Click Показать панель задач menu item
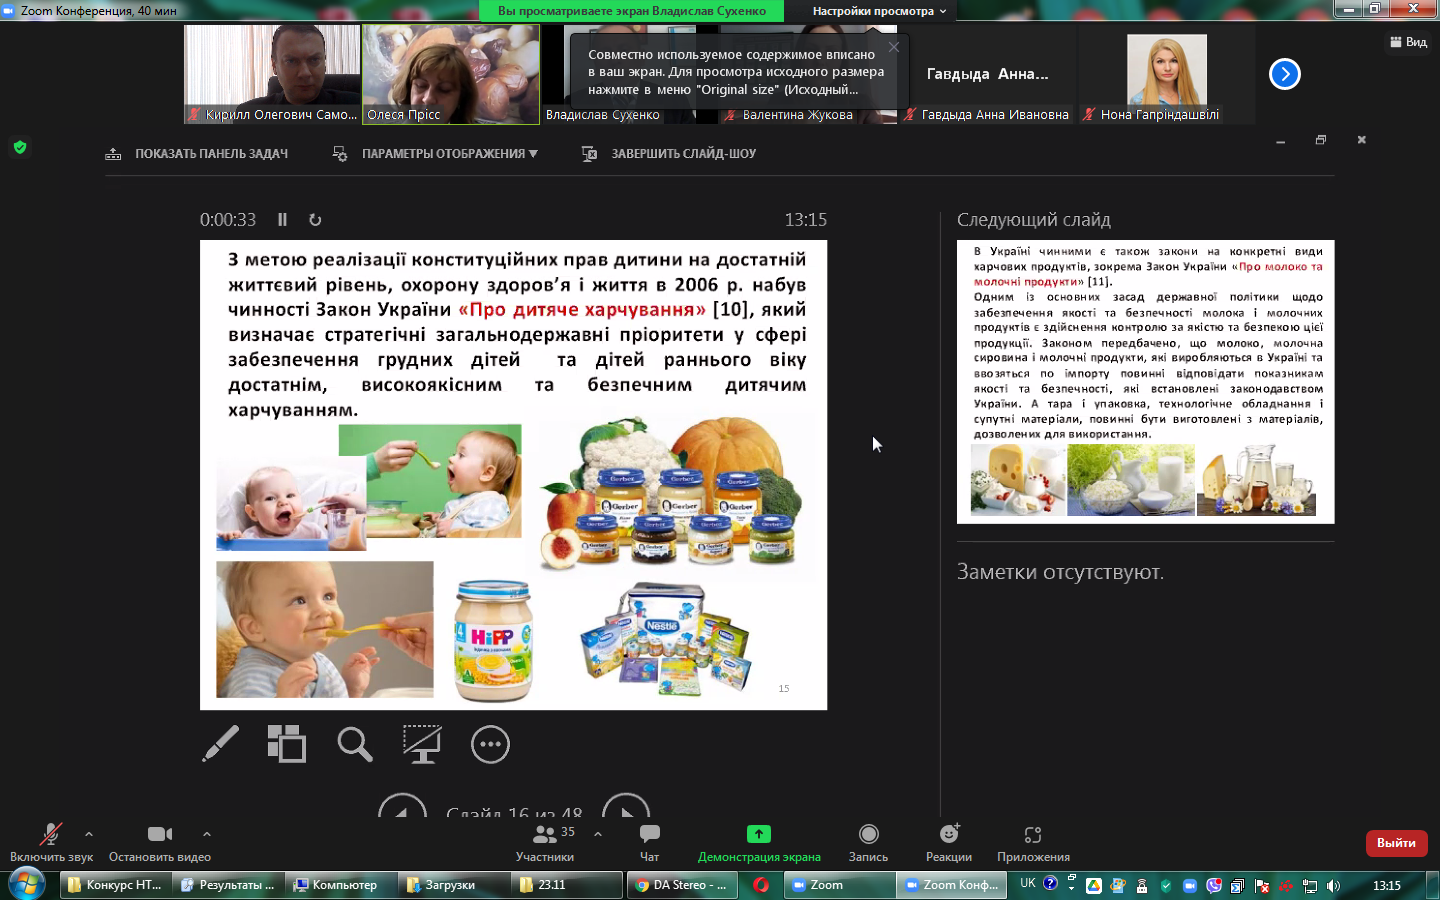1440x900 pixels. tap(197, 154)
